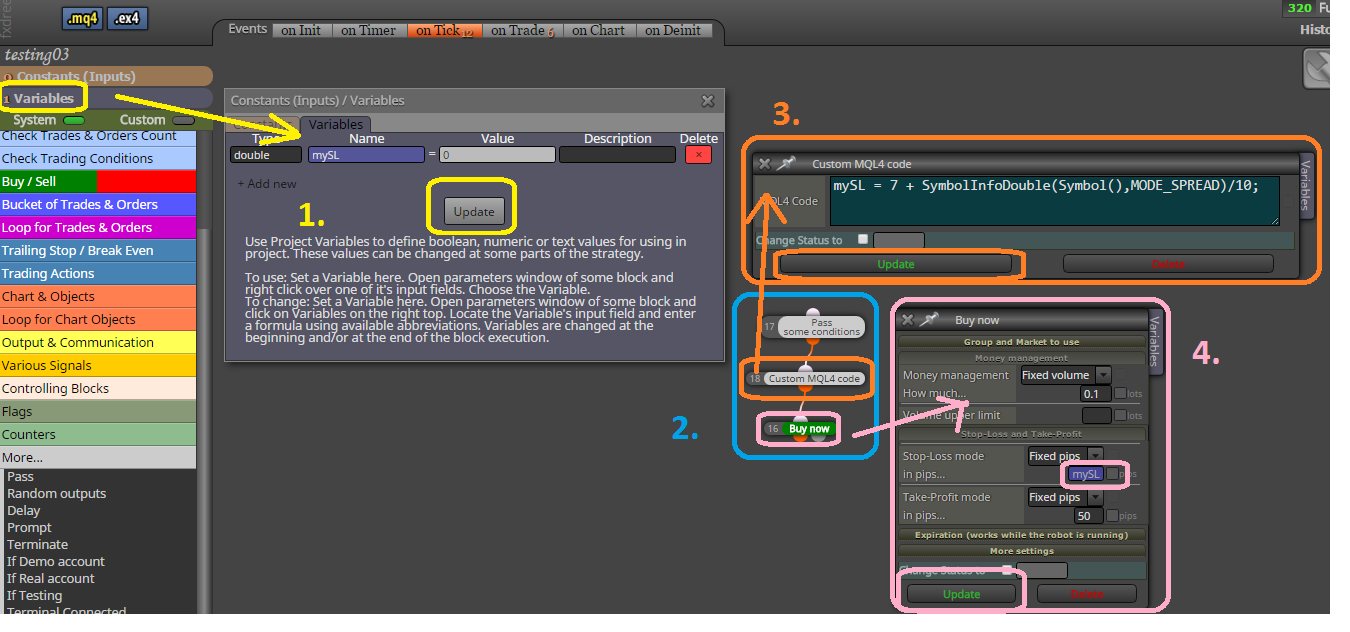Open the Flags category
The image size is (1350, 632).
(98, 411)
